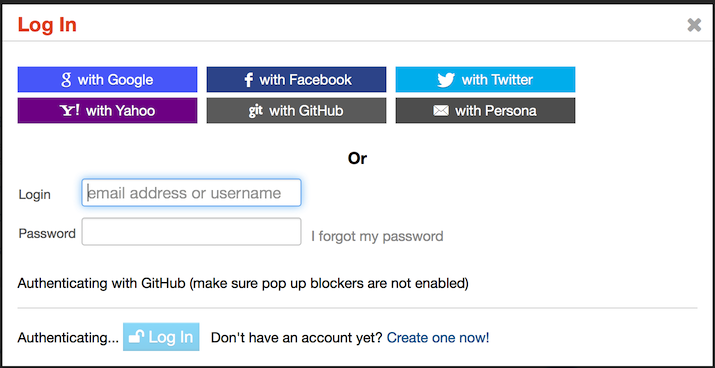The height and width of the screenshot is (368, 715).
Task: Click the Google 'g' logo icon
Action: coord(66,80)
